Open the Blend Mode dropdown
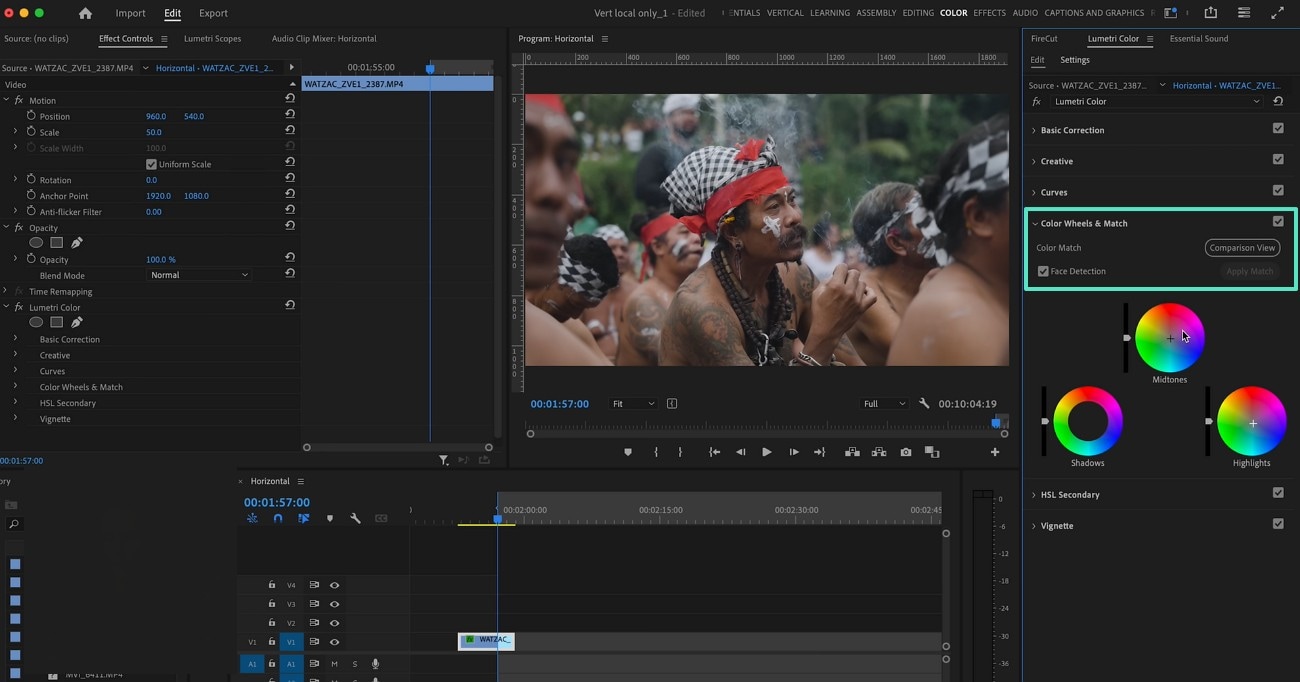Screen dimensions: 1300x682 (x=200, y=275)
